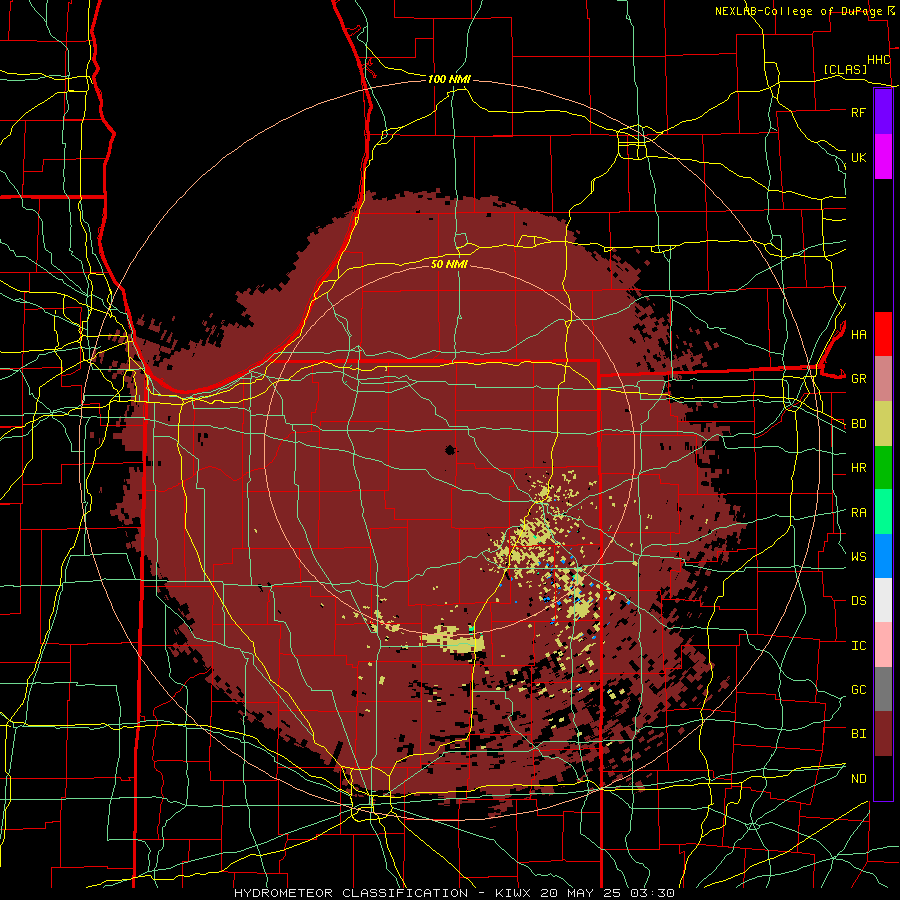Click the RF legend label
900x900 pixels.
(x=858, y=112)
